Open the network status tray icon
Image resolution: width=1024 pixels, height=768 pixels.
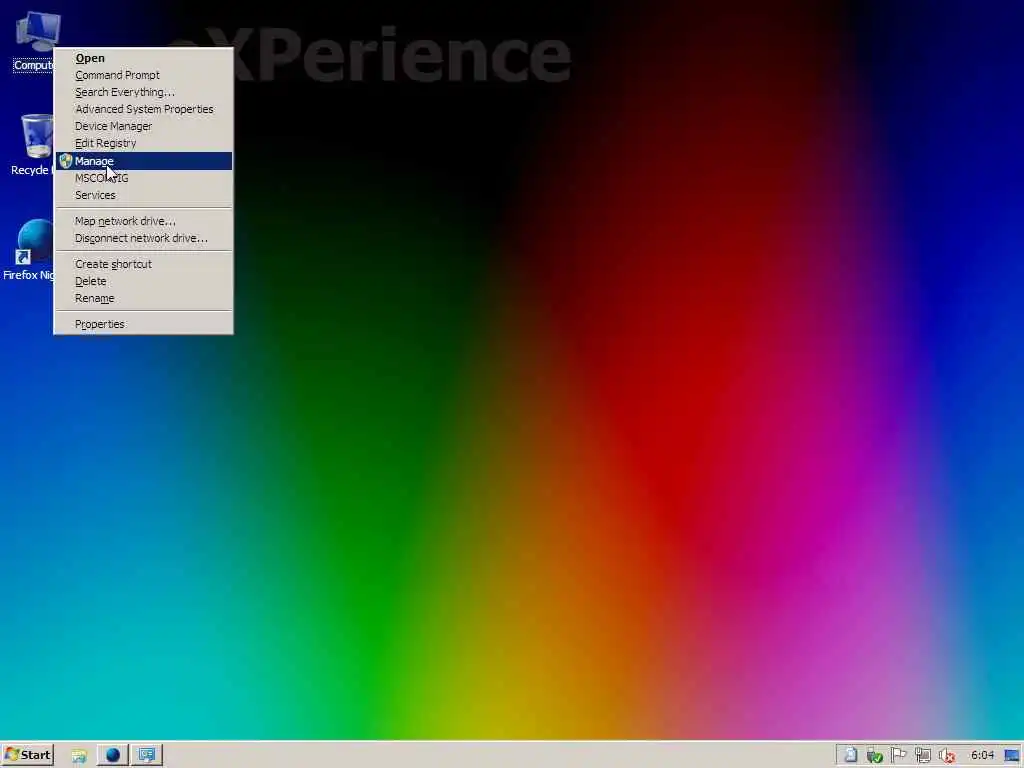923,756
